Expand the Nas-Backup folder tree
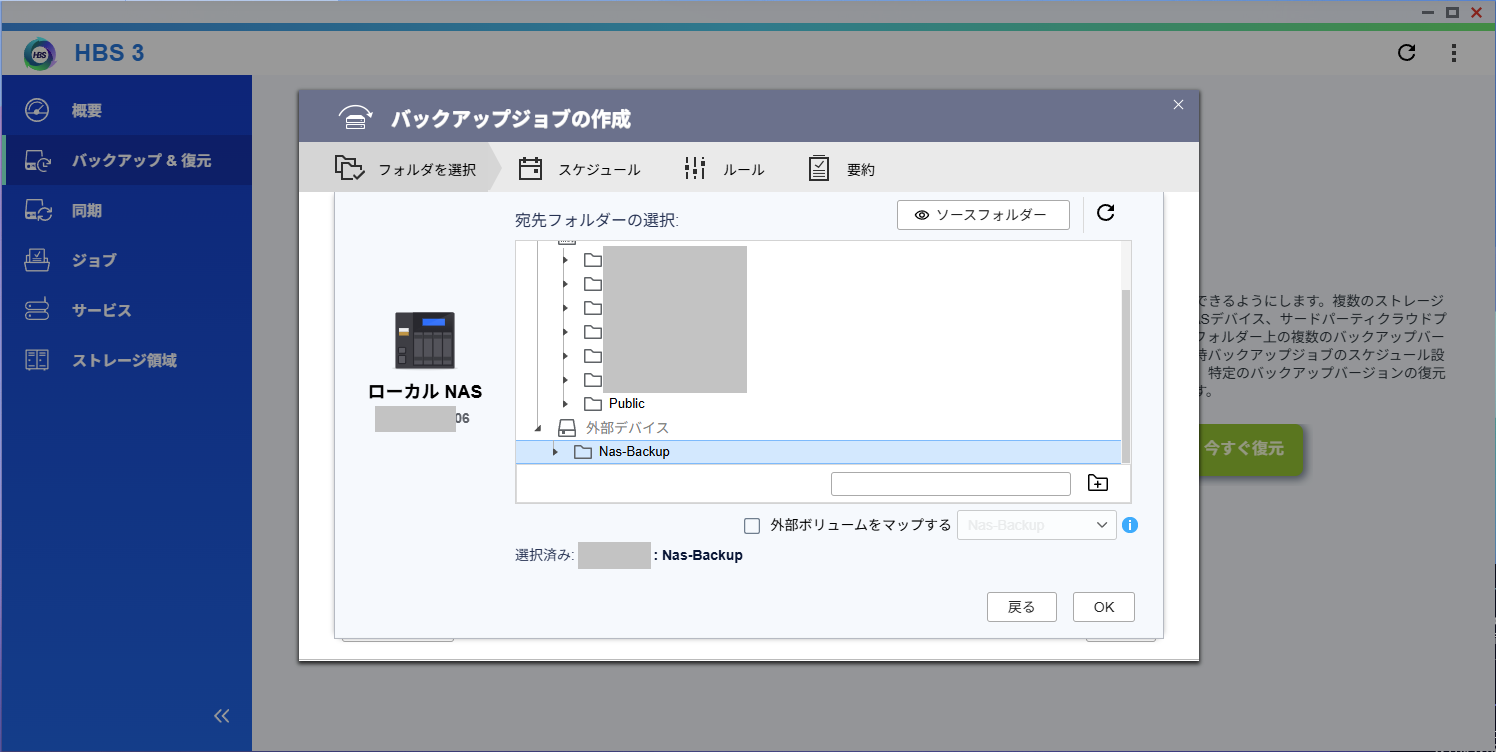This screenshot has height=752, width=1496. (556, 452)
